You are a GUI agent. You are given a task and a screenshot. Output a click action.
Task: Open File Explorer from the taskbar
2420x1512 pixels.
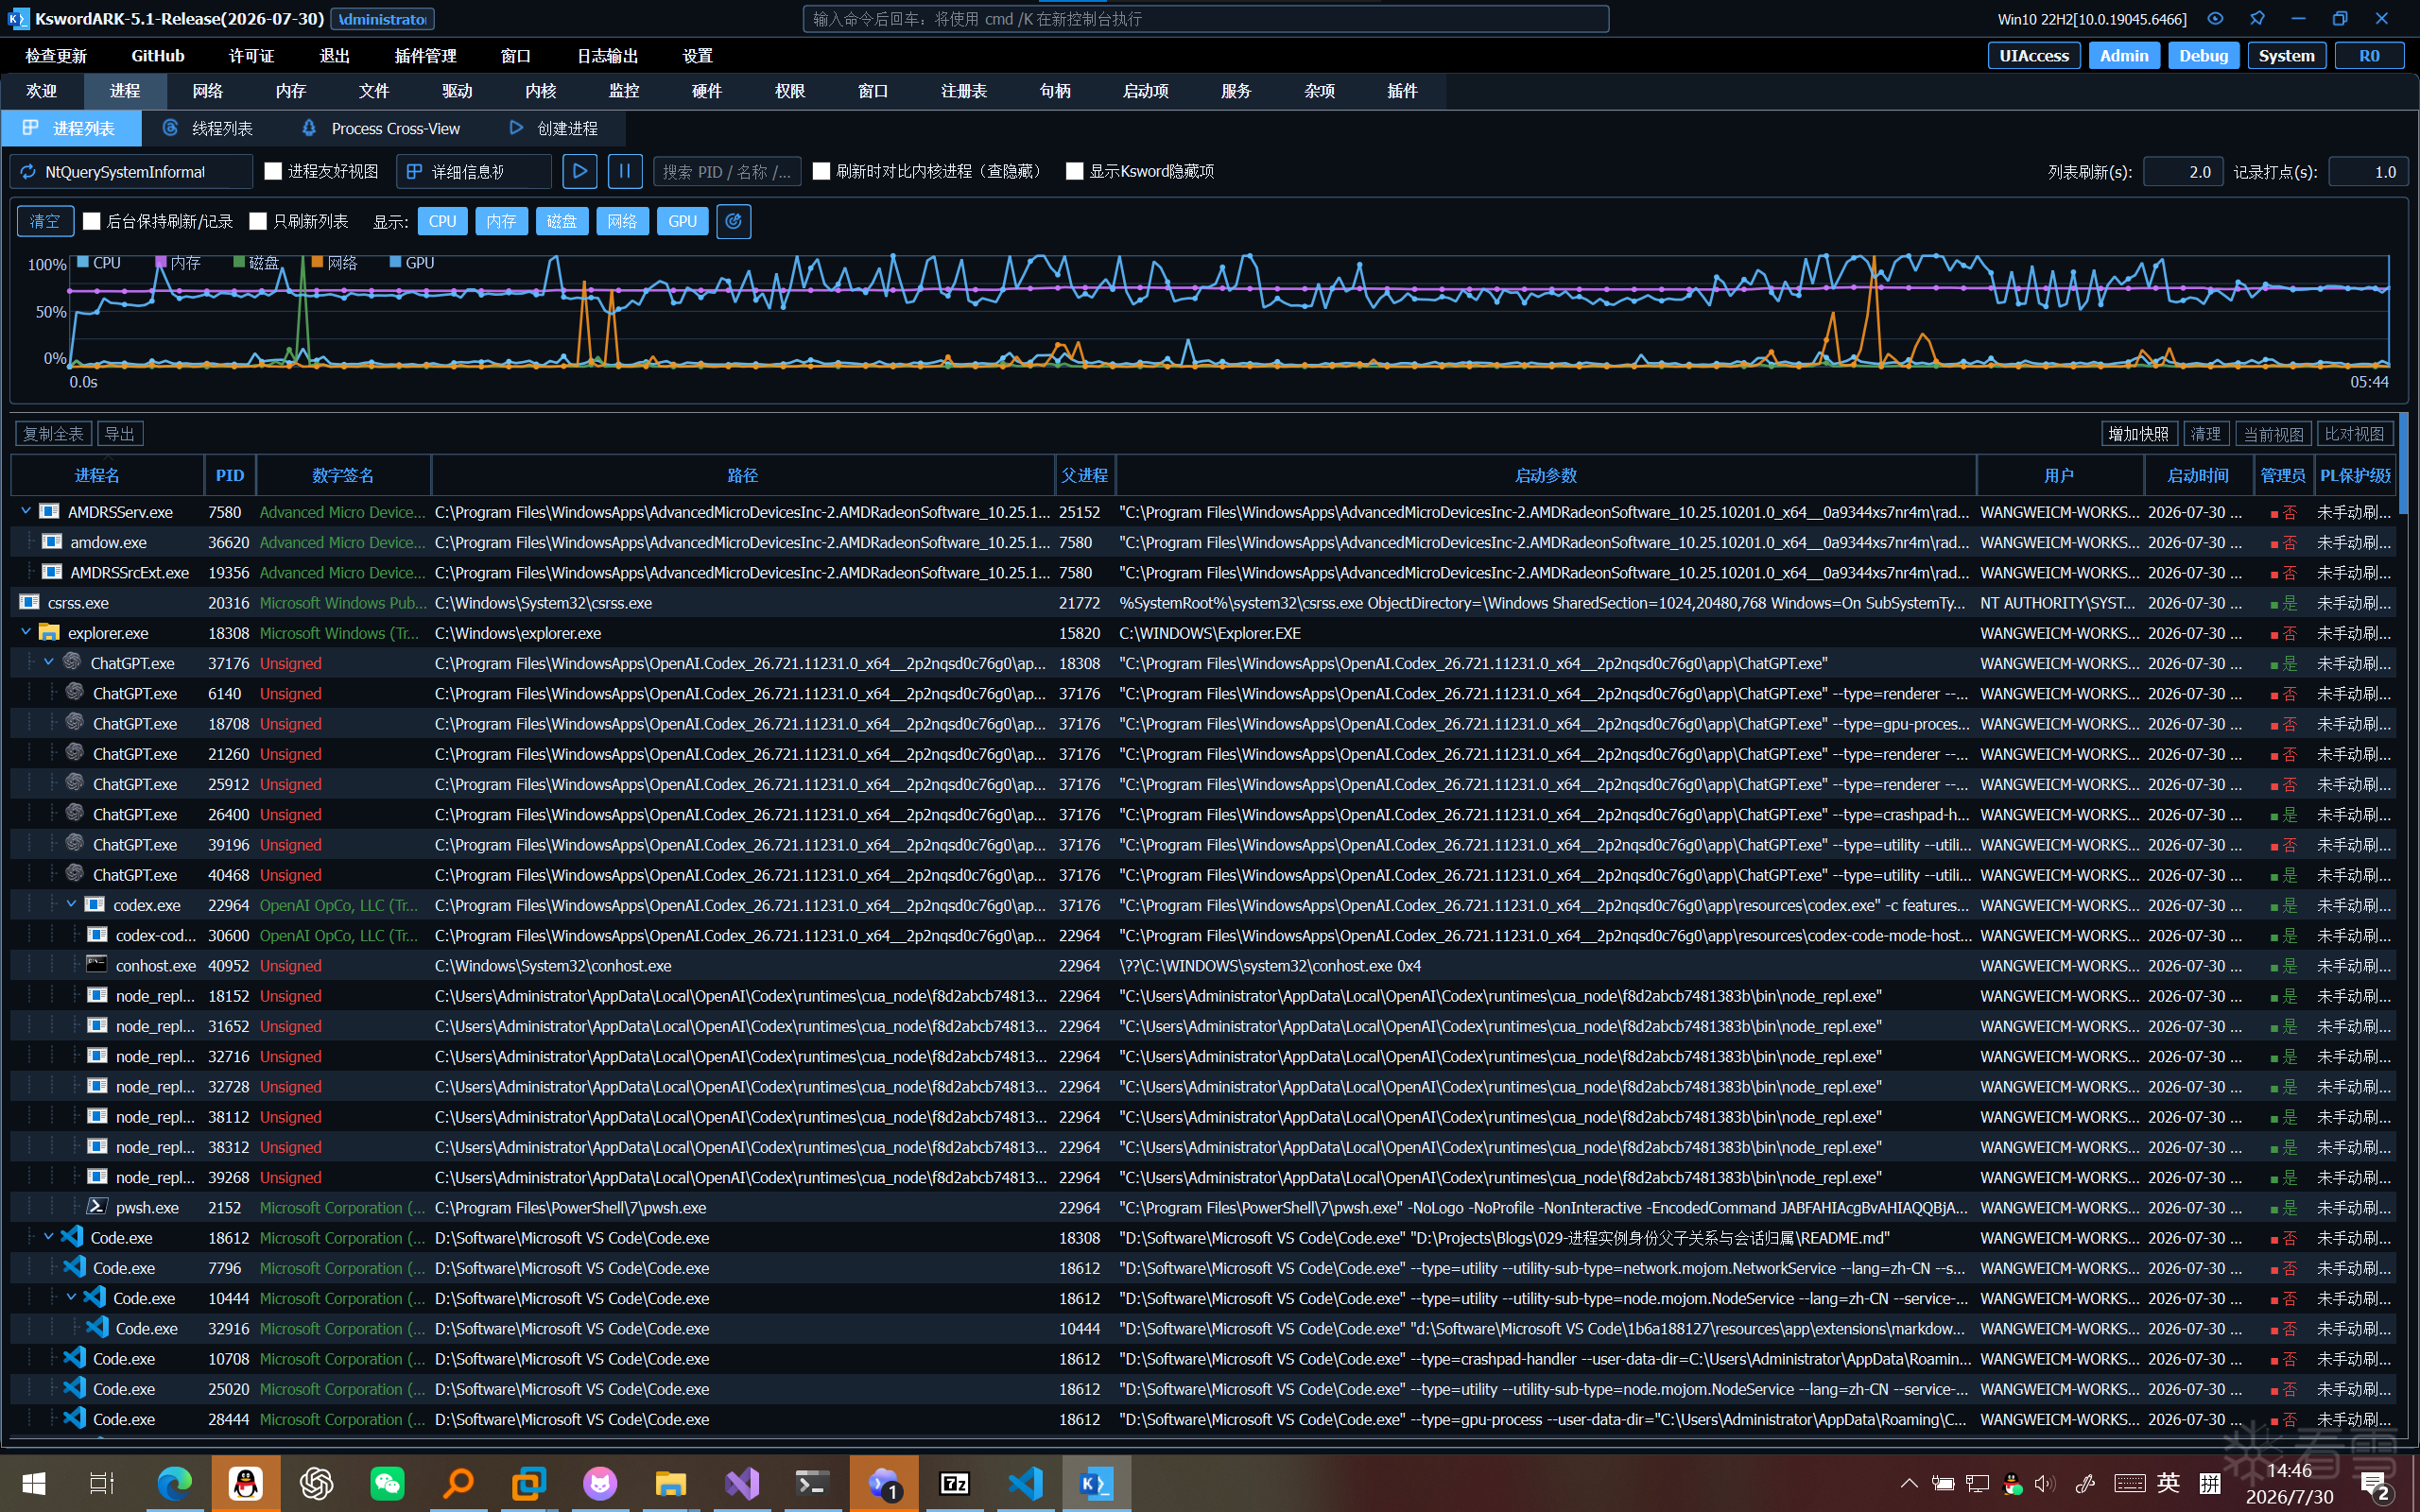pos(670,1483)
